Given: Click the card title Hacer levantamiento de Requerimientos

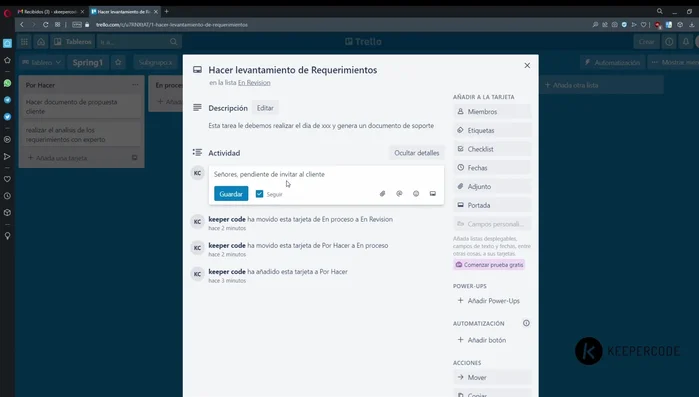Looking at the screenshot, I should (293, 70).
